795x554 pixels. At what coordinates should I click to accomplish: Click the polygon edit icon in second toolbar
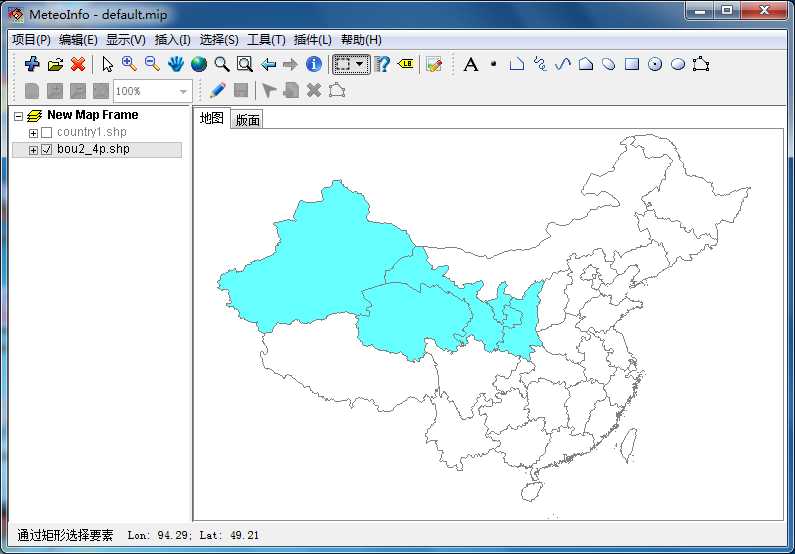click(337, 91)
